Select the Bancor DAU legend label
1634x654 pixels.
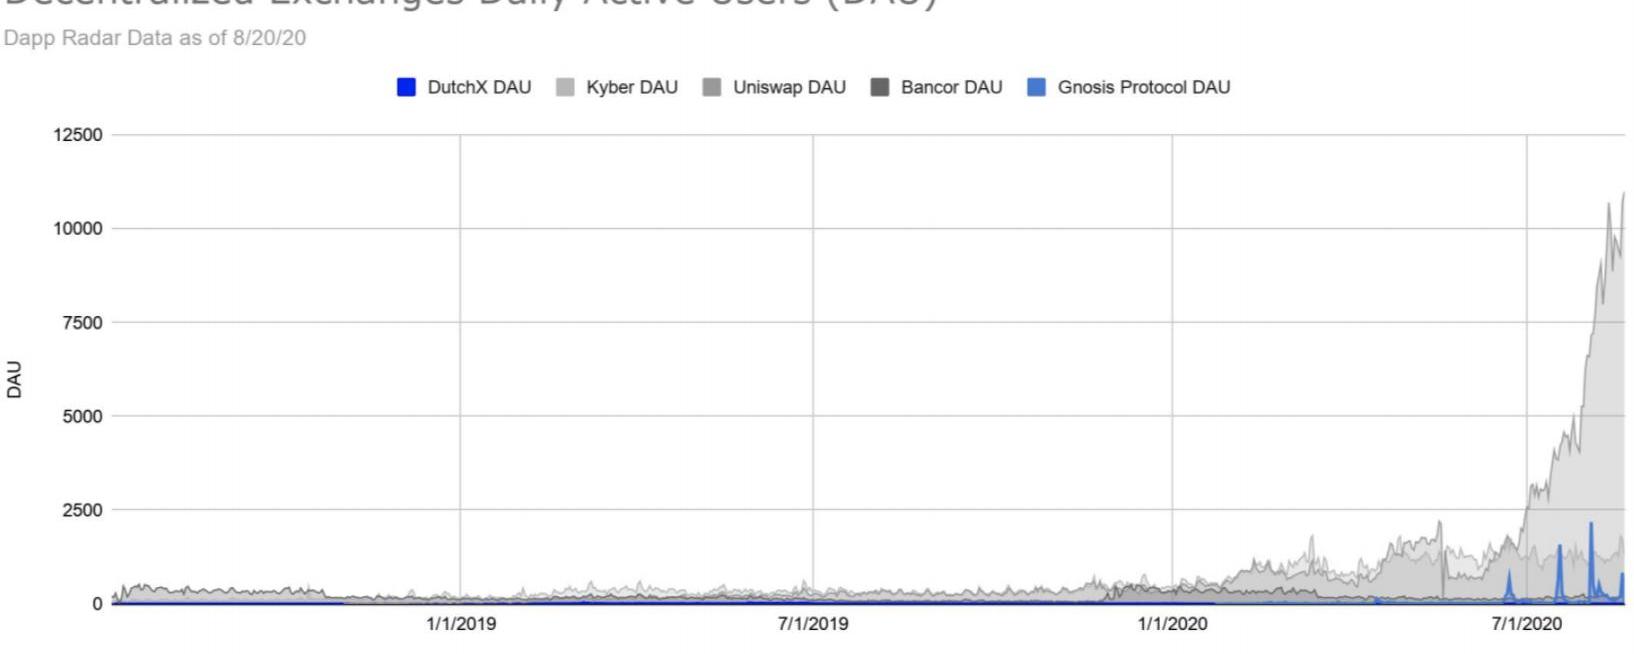(951, 87)
